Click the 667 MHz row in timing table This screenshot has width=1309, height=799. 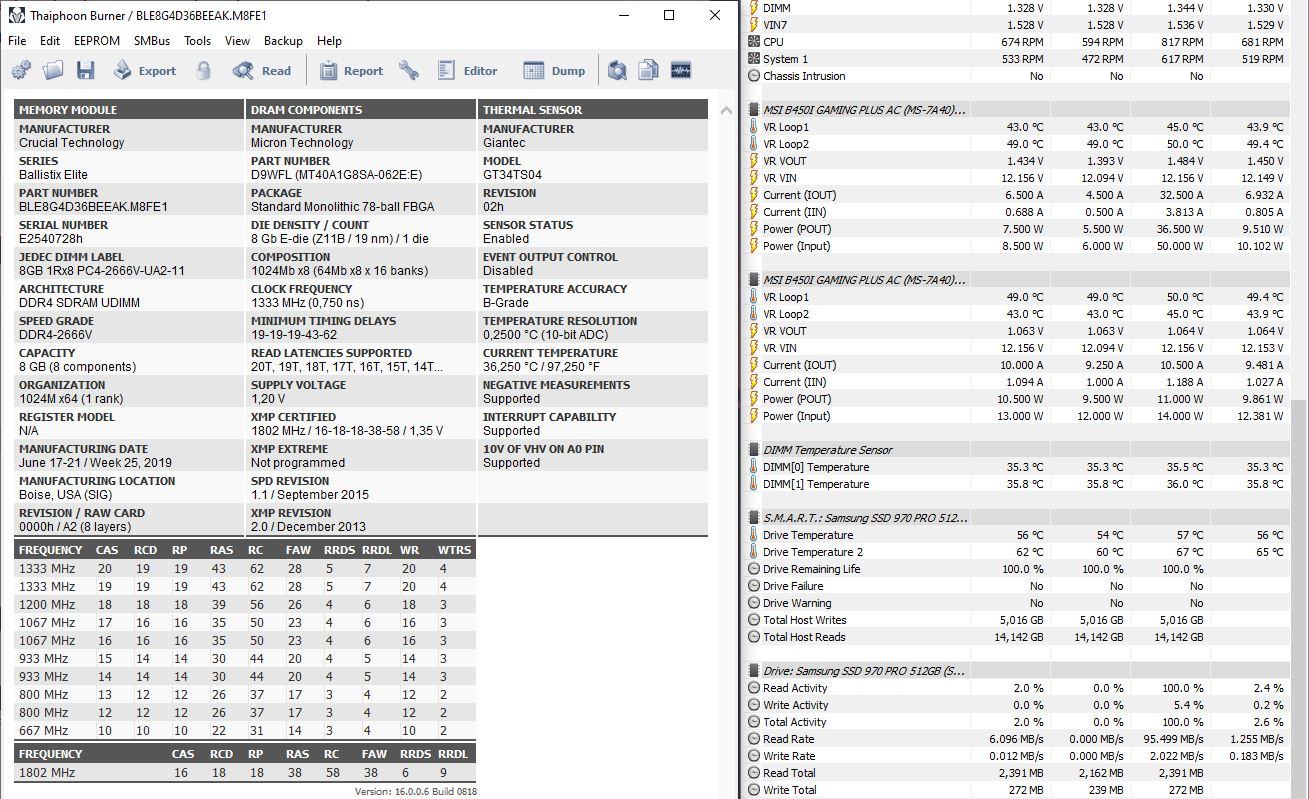pos(244,731)
